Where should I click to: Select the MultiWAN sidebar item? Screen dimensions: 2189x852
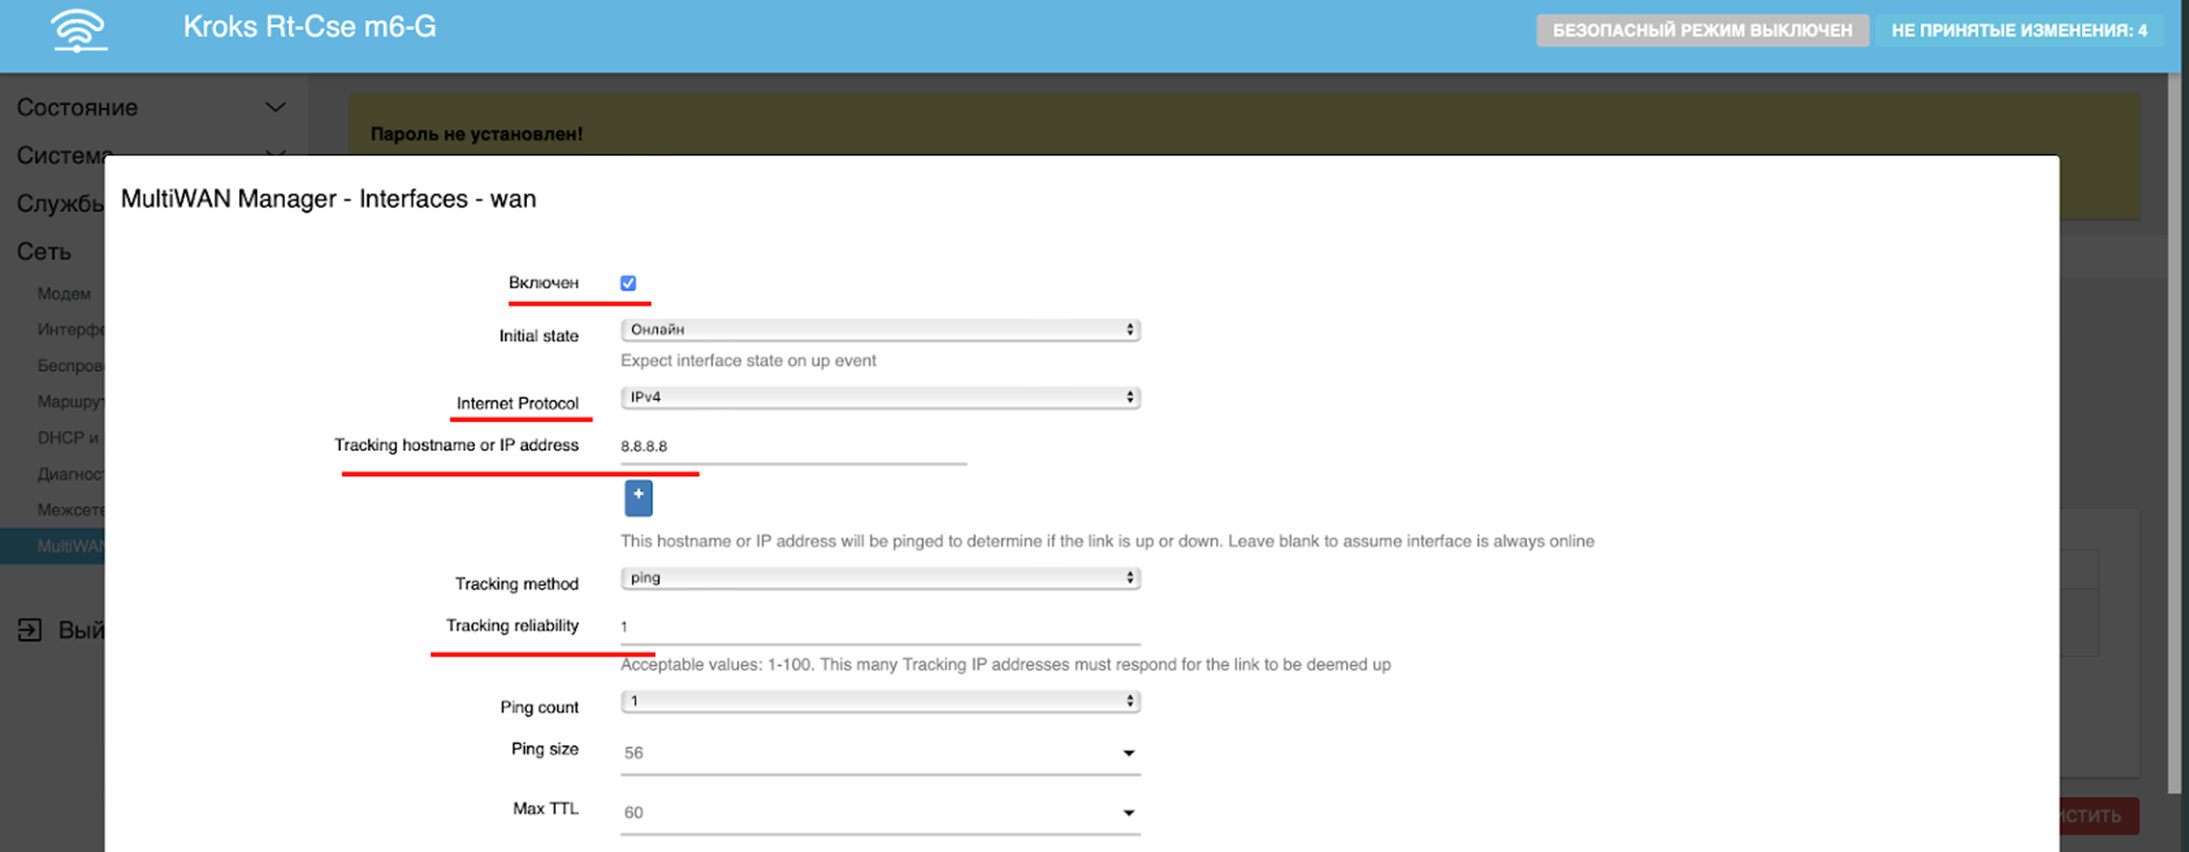(68, 546)
